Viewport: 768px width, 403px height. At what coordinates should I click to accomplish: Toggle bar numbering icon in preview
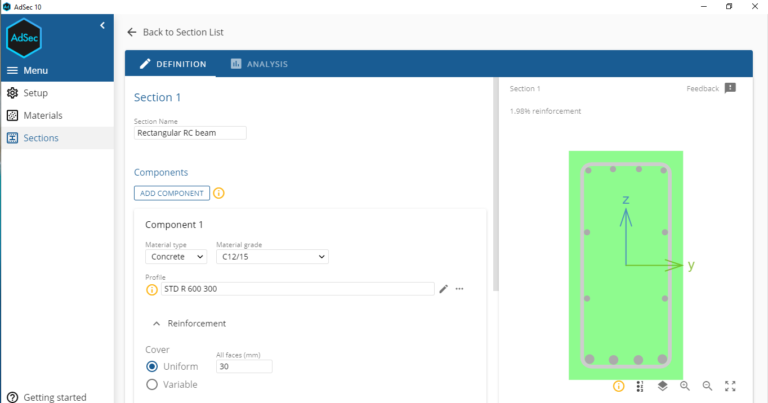[640, 386]
